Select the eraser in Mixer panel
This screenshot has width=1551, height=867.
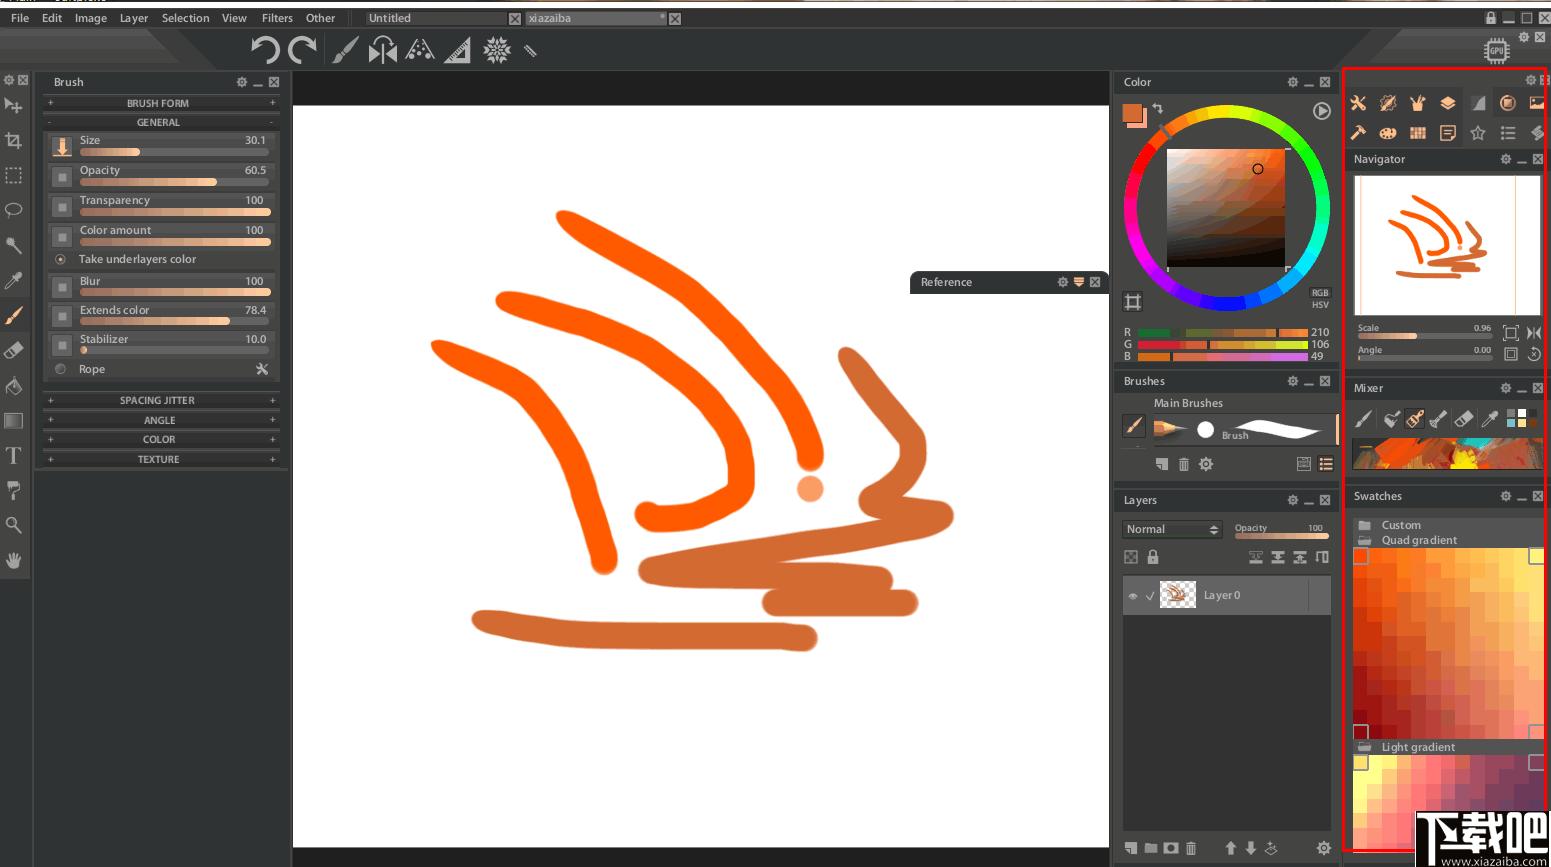point(1464,419)
